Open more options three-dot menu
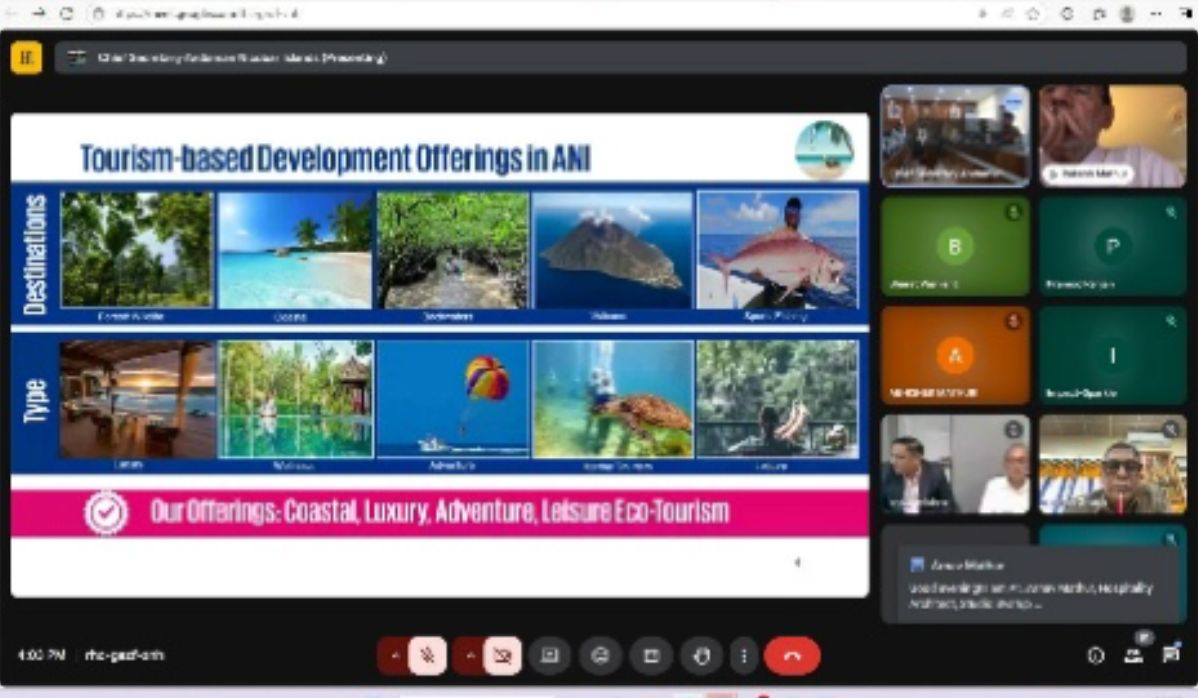The height and width of the screenshot is (698, 1198). 743,656
